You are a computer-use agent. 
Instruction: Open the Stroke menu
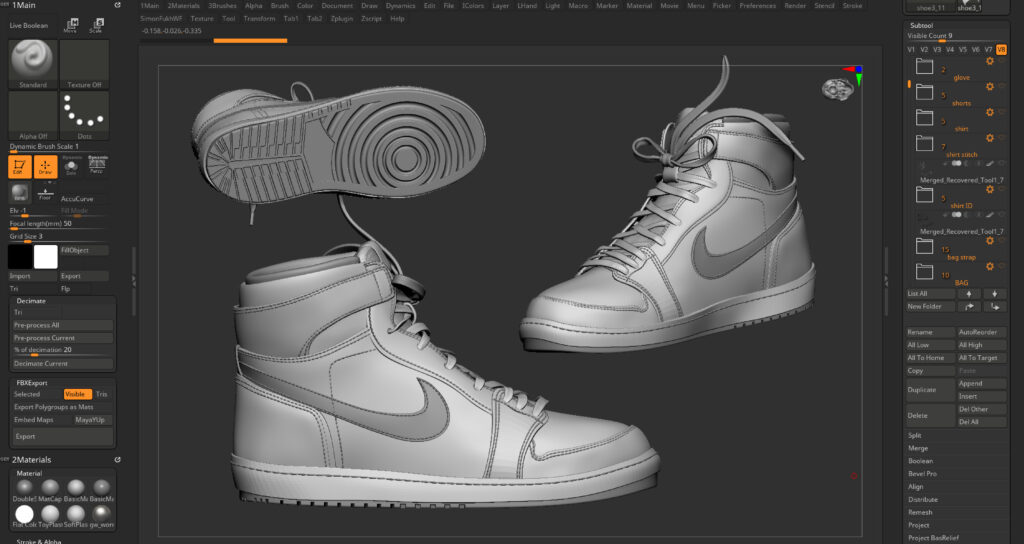[x=852, y=5]
